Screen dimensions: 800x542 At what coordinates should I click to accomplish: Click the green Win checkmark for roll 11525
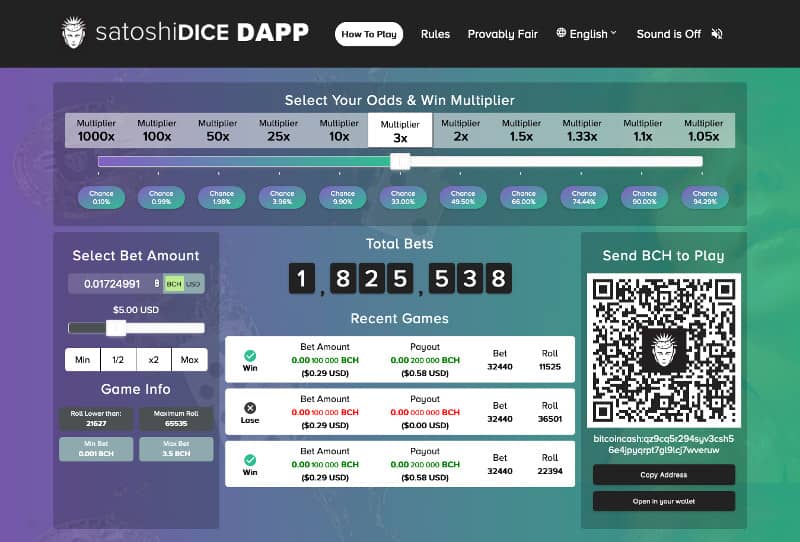(250, 356)
